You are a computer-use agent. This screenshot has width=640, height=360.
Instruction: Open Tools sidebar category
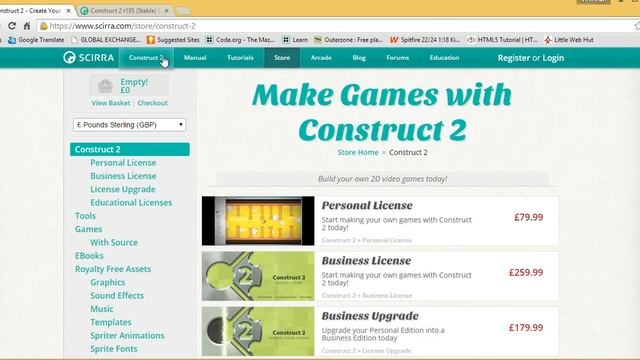click(85, 216)
